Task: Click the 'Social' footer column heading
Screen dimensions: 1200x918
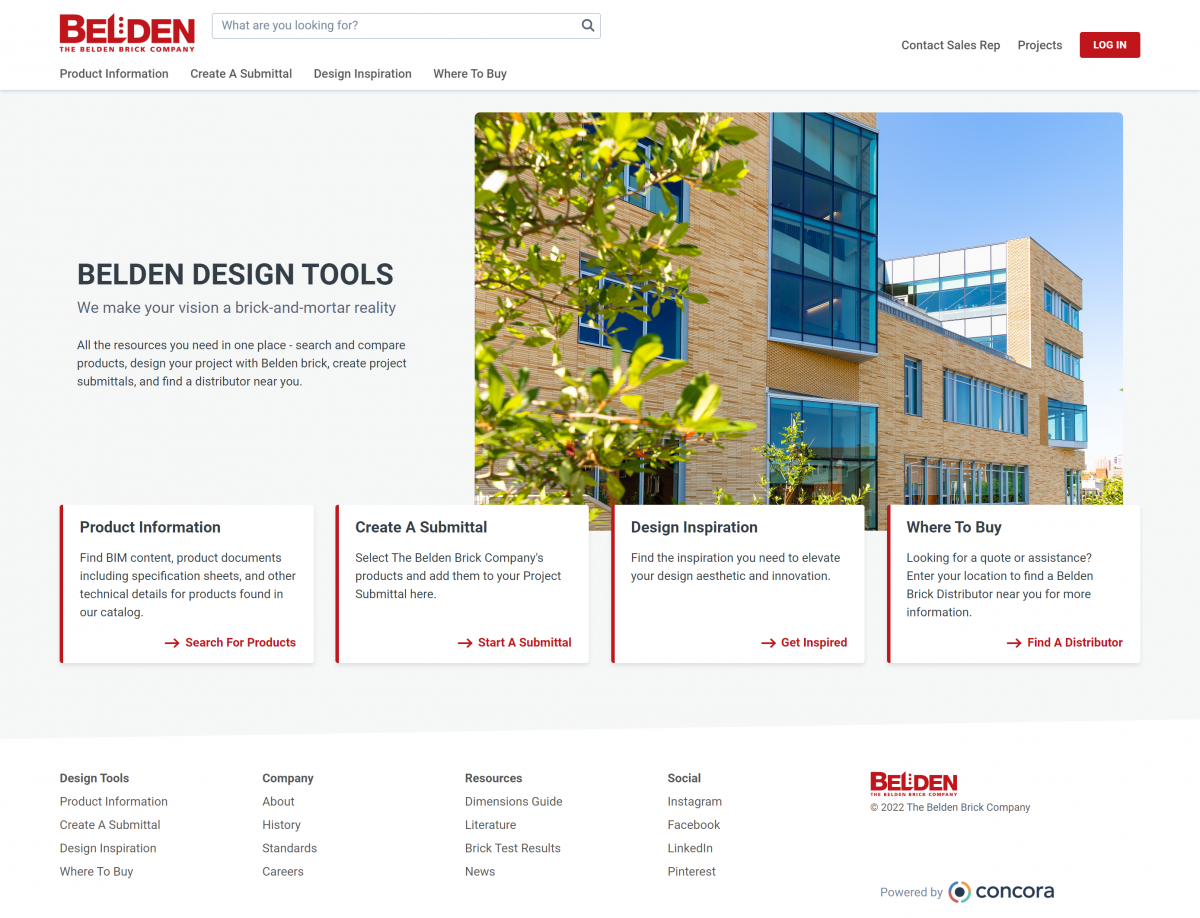Action: pyautogui.click(x=684, y=778)
